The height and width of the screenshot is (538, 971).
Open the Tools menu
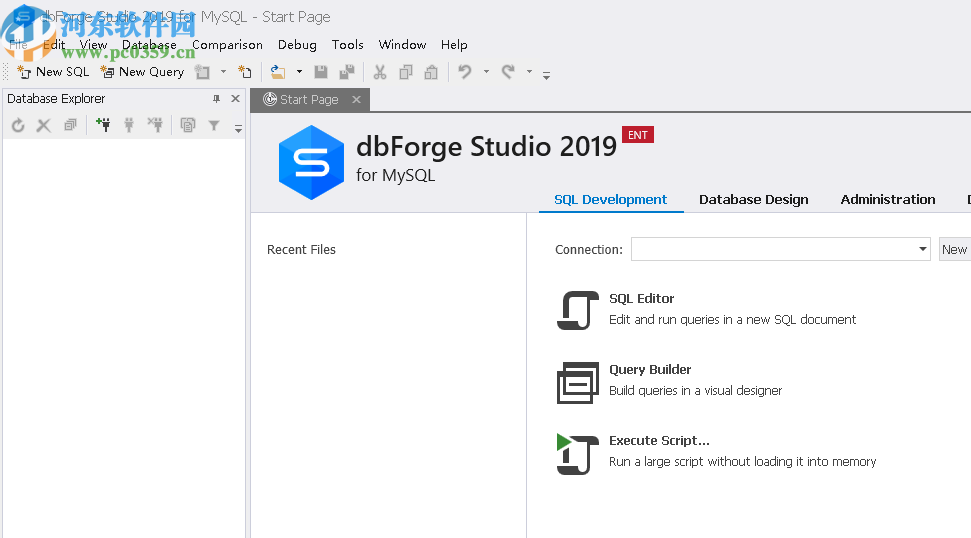pyautogui.click(x=347, y=45)
